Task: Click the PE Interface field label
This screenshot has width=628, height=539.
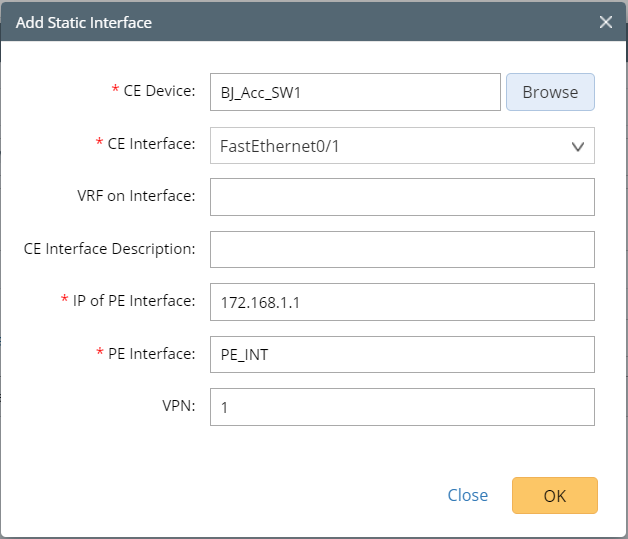Action: click(x=150, y=353)
